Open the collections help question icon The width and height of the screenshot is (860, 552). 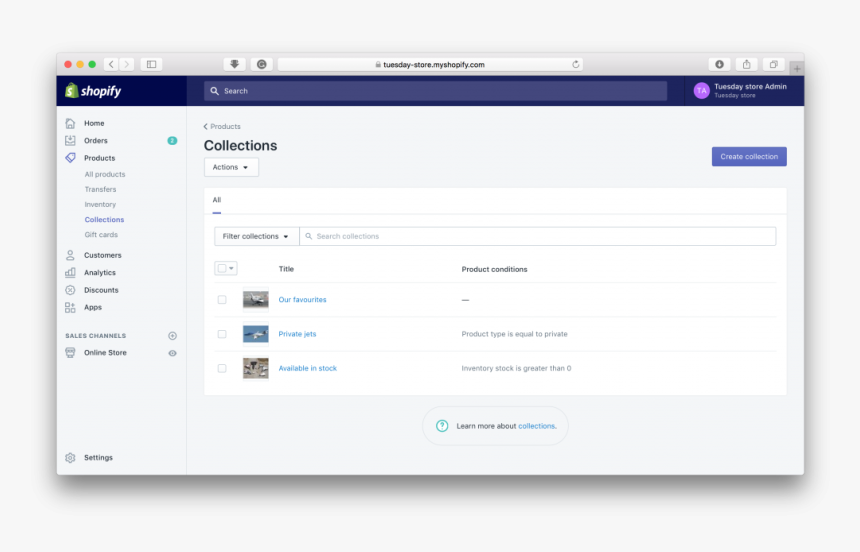(442, 426)
